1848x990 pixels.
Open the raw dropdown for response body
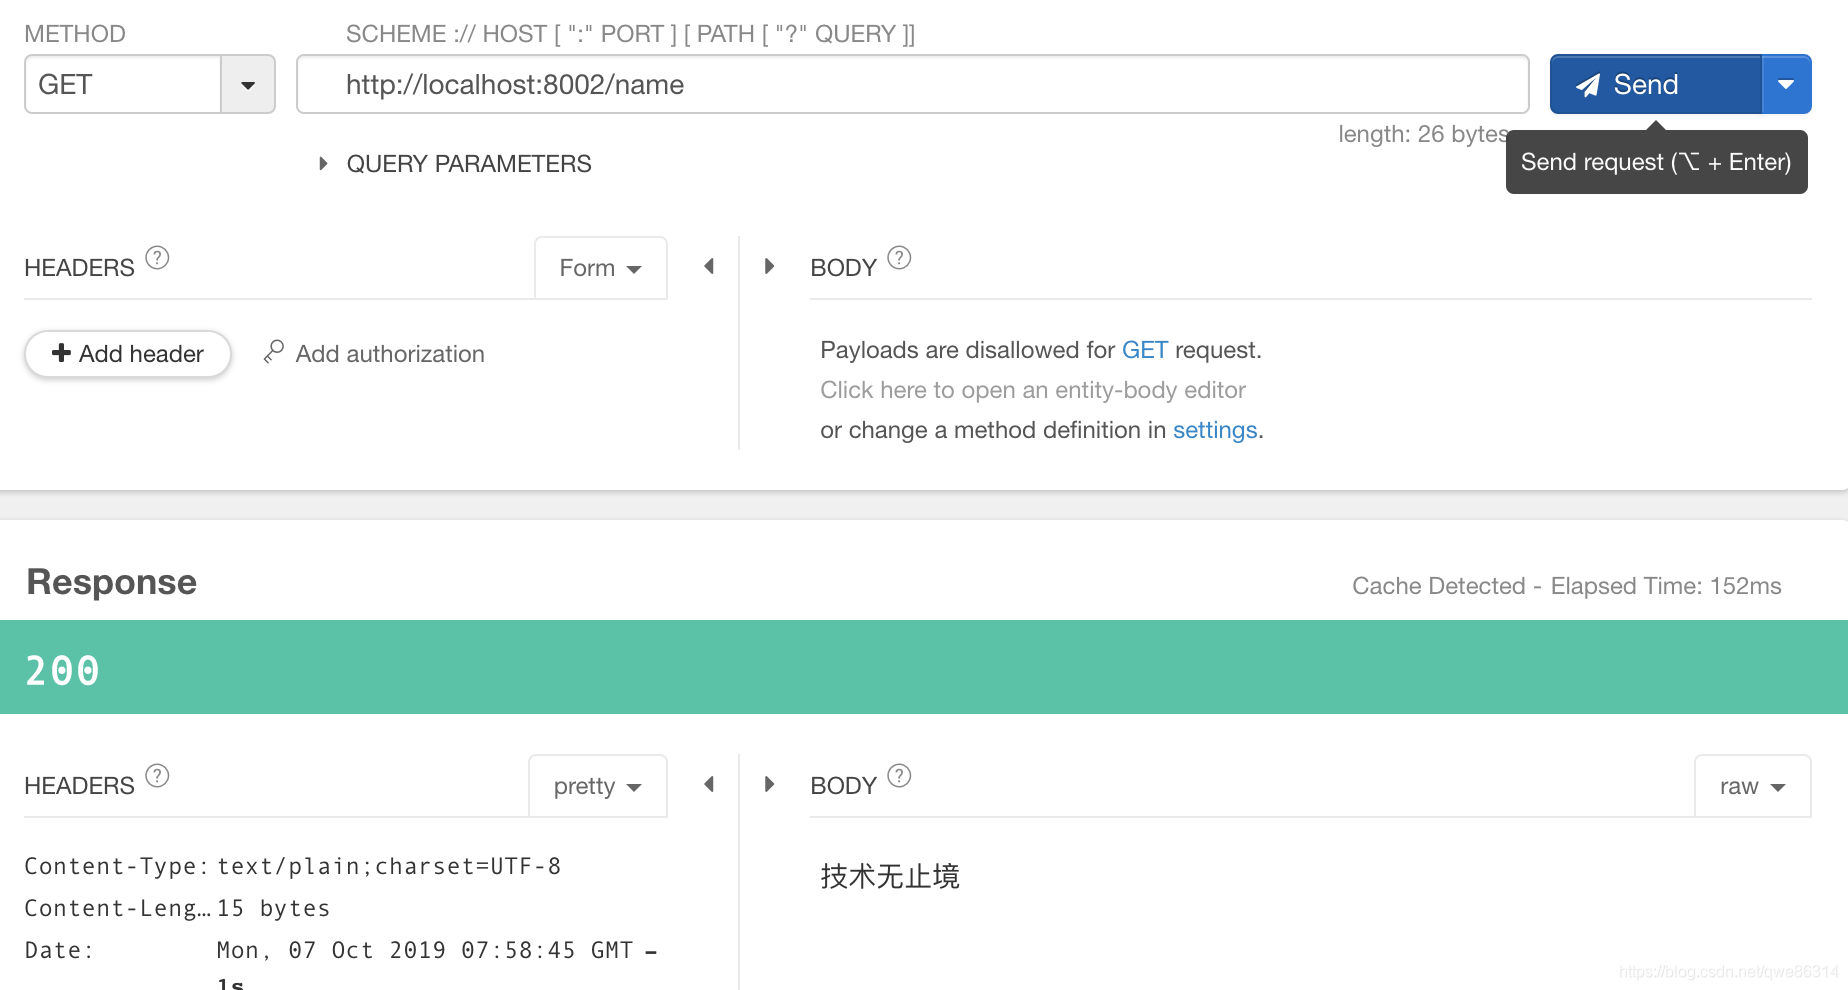coord(1752,786)
